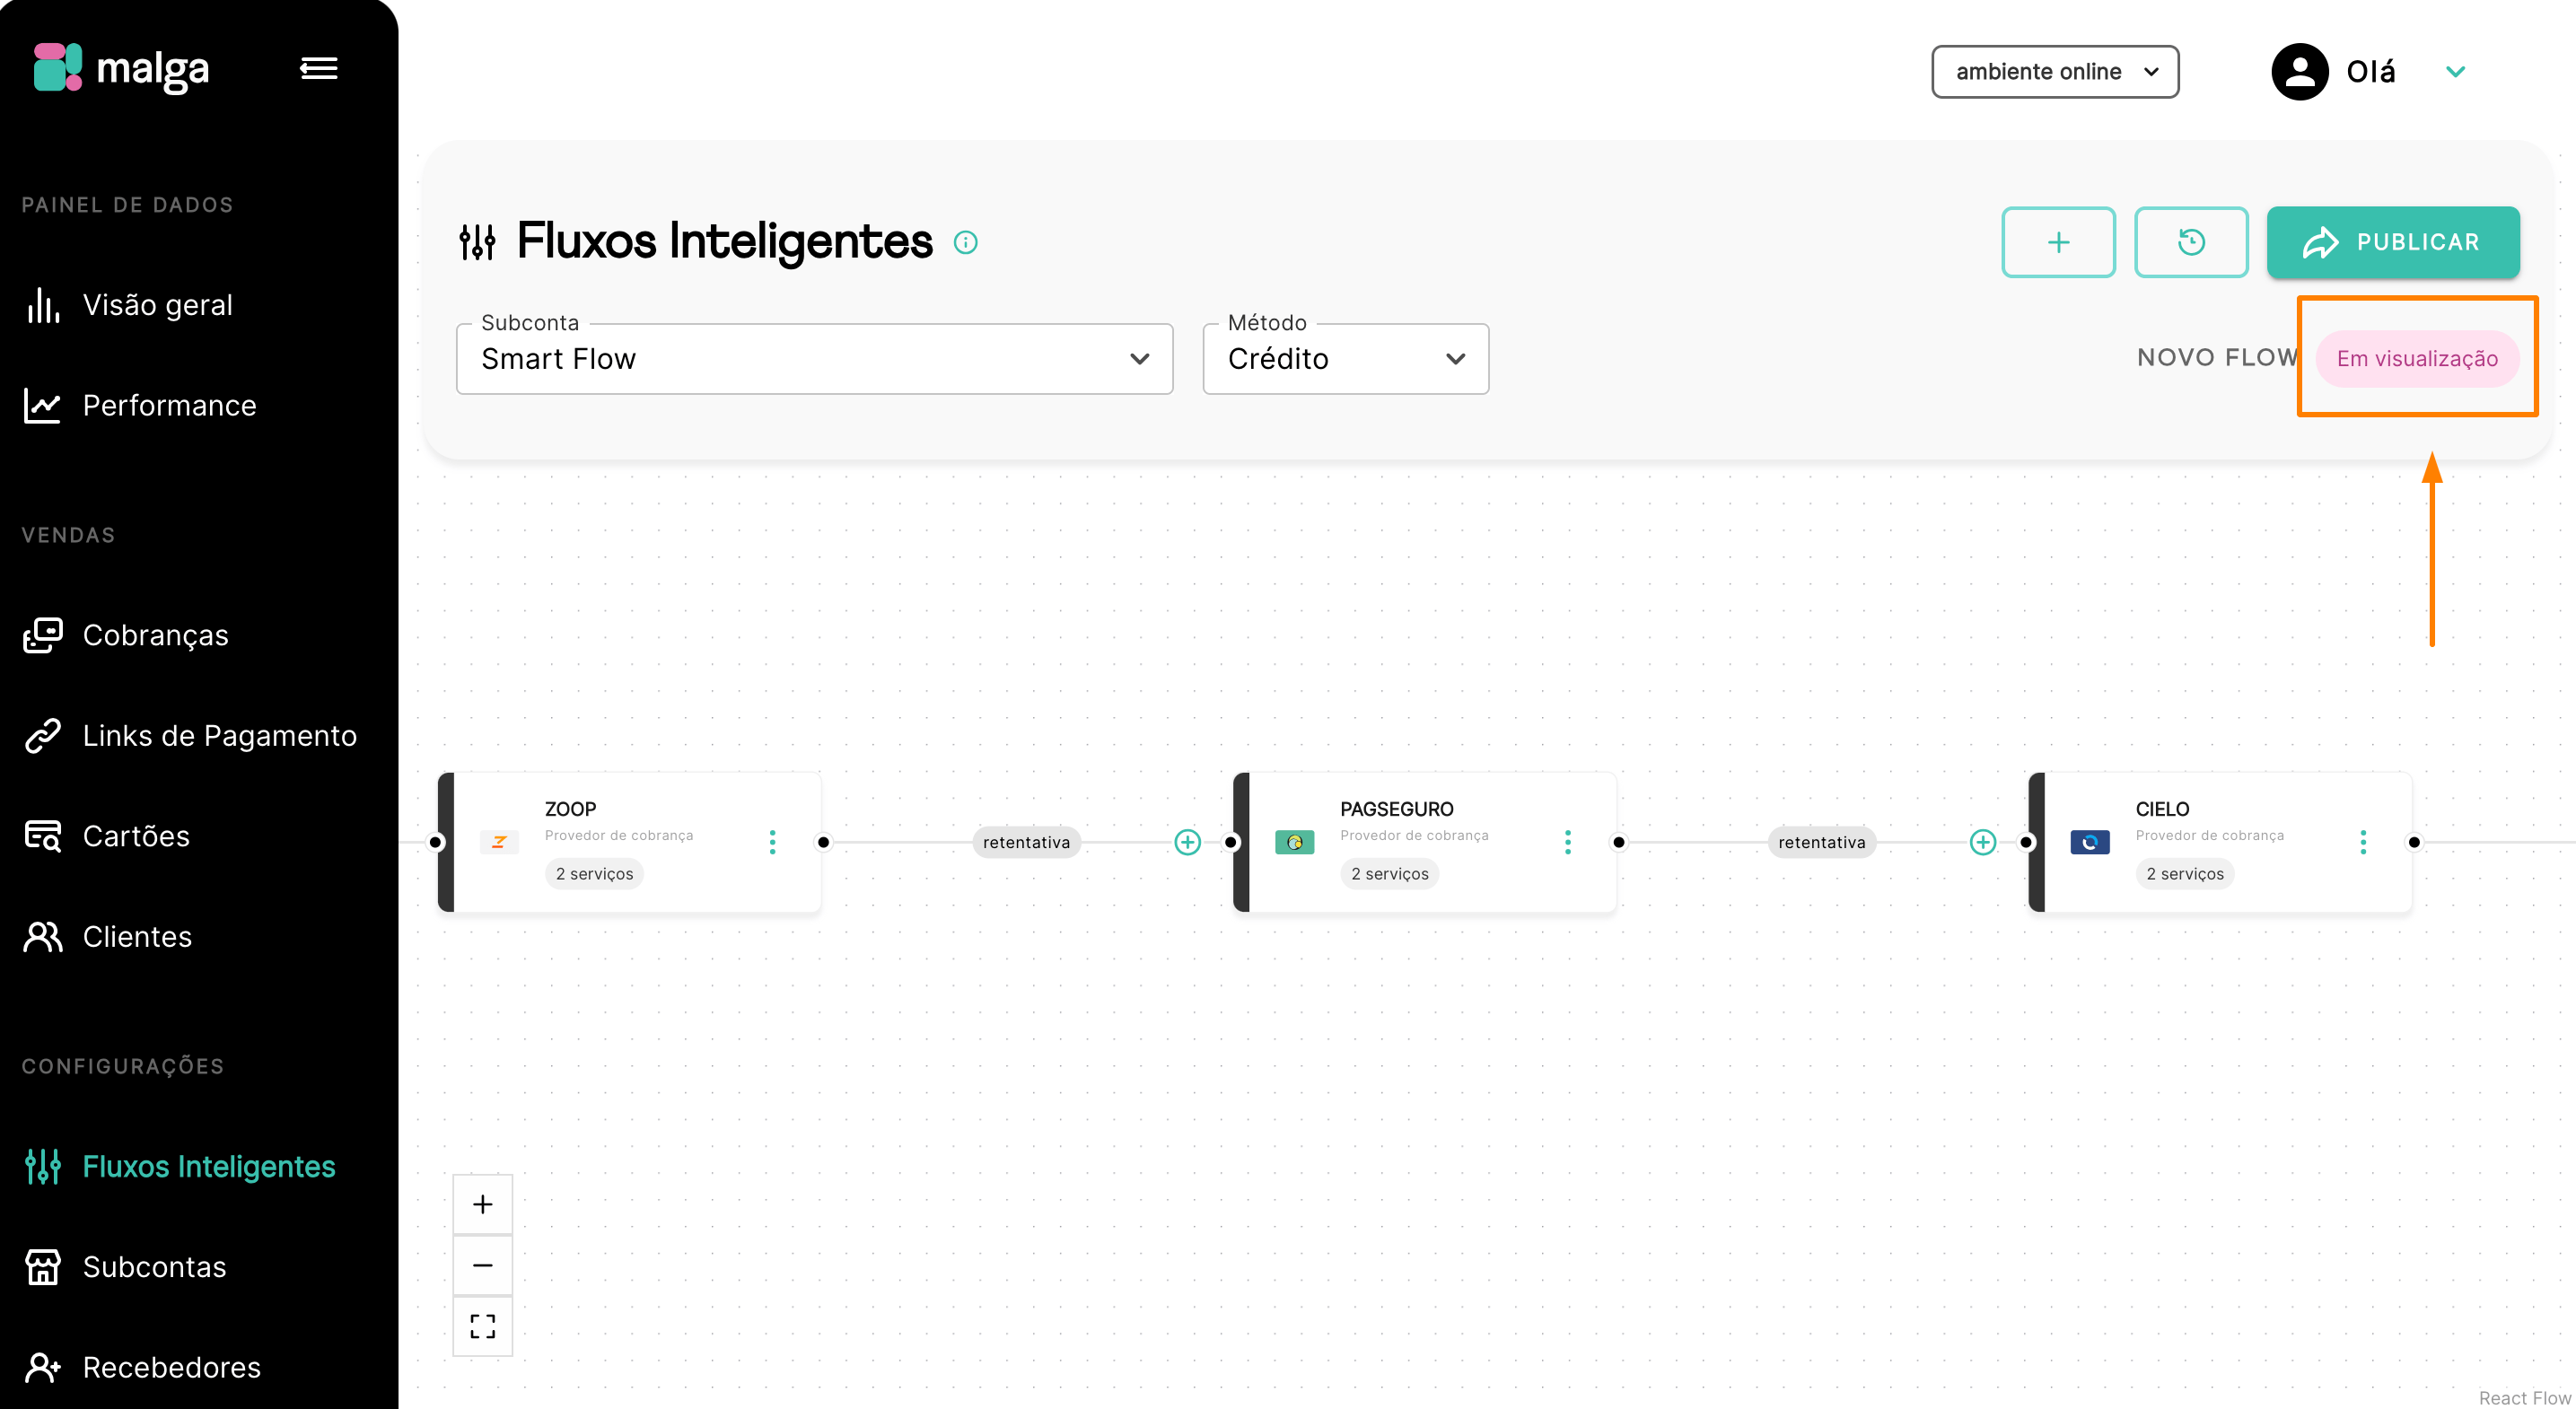Click CIELO 2 serviços badge
Screen dimensions: 2576x1409
click(x=2185, y=873)
